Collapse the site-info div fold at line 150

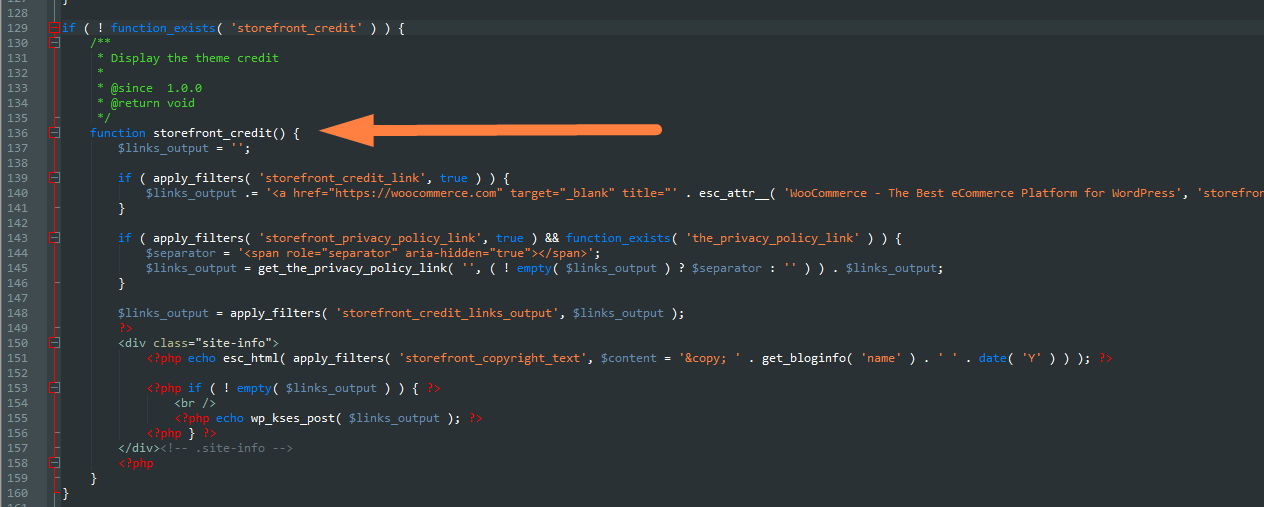coord(53,343)
